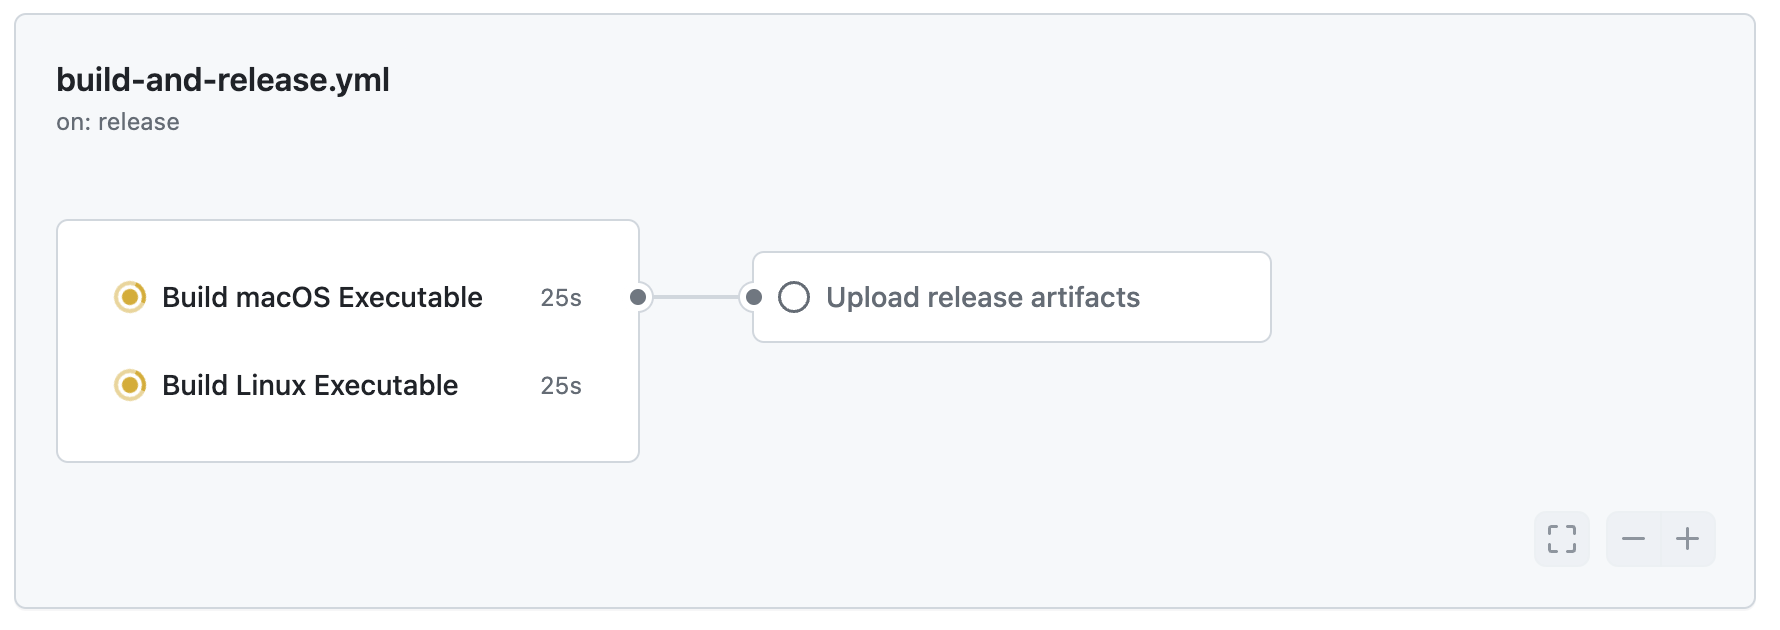Zoom out of the workflow graph
The image size is (1780, 630).
(x=1634, y=539)
